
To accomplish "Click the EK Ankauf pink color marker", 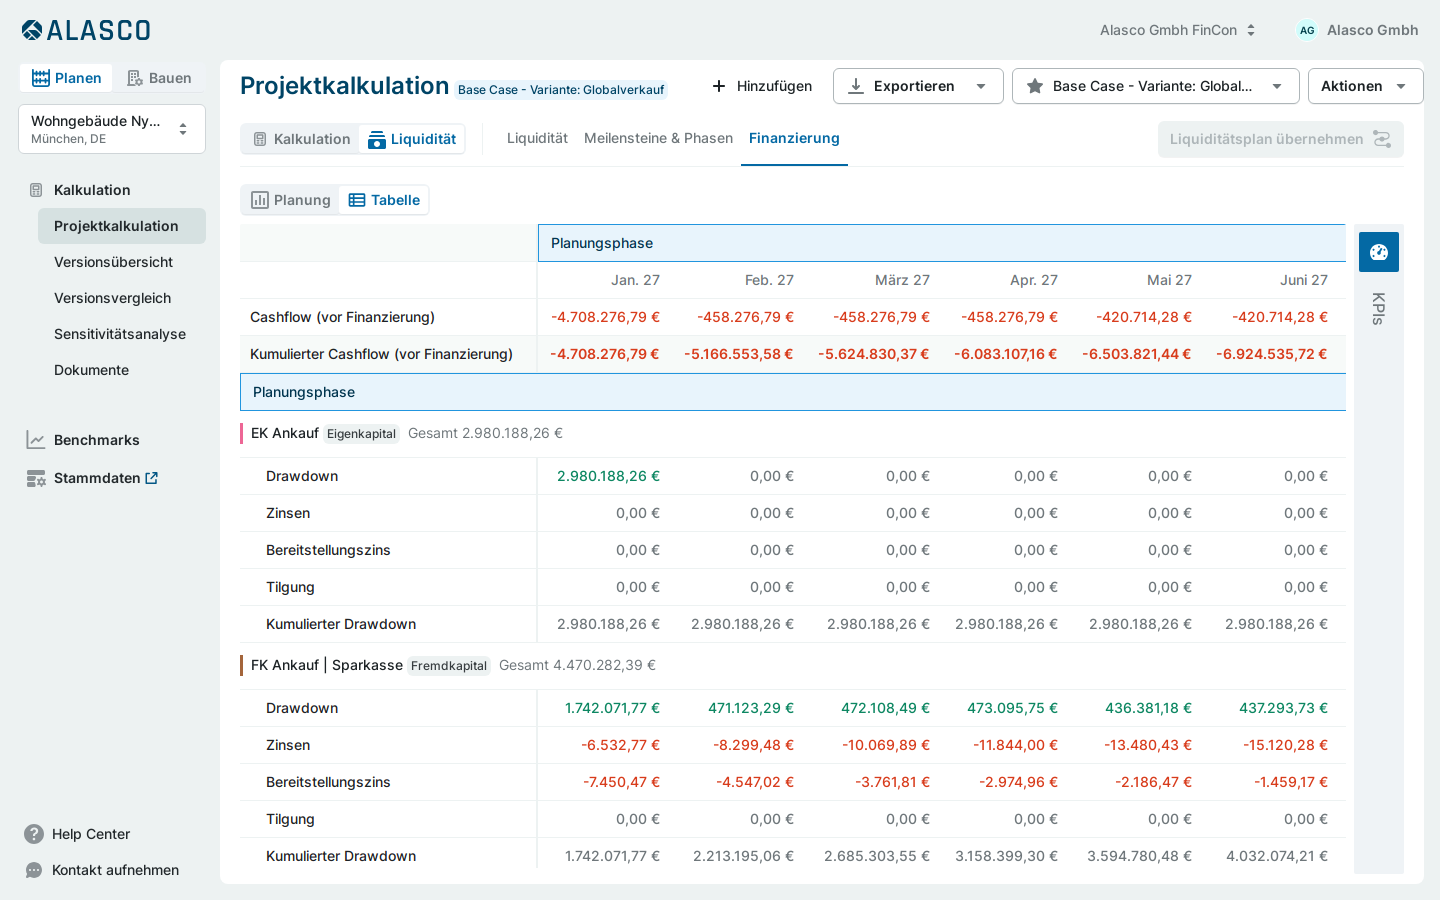I will (x=242, y=433).
